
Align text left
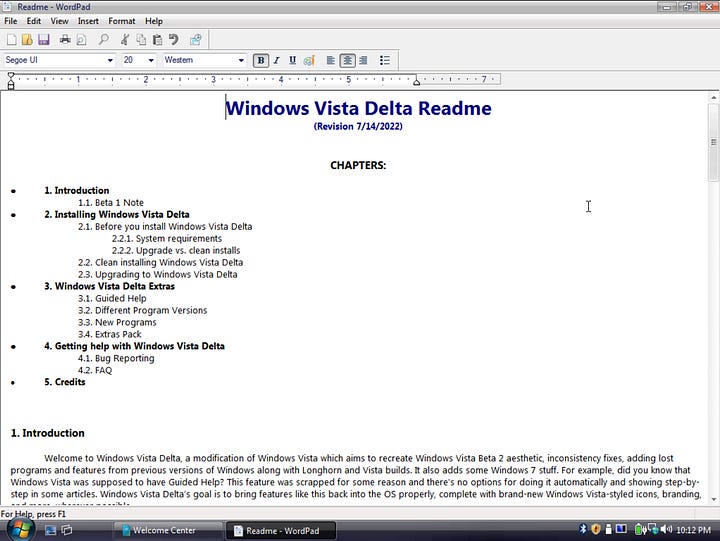(331, 60)
